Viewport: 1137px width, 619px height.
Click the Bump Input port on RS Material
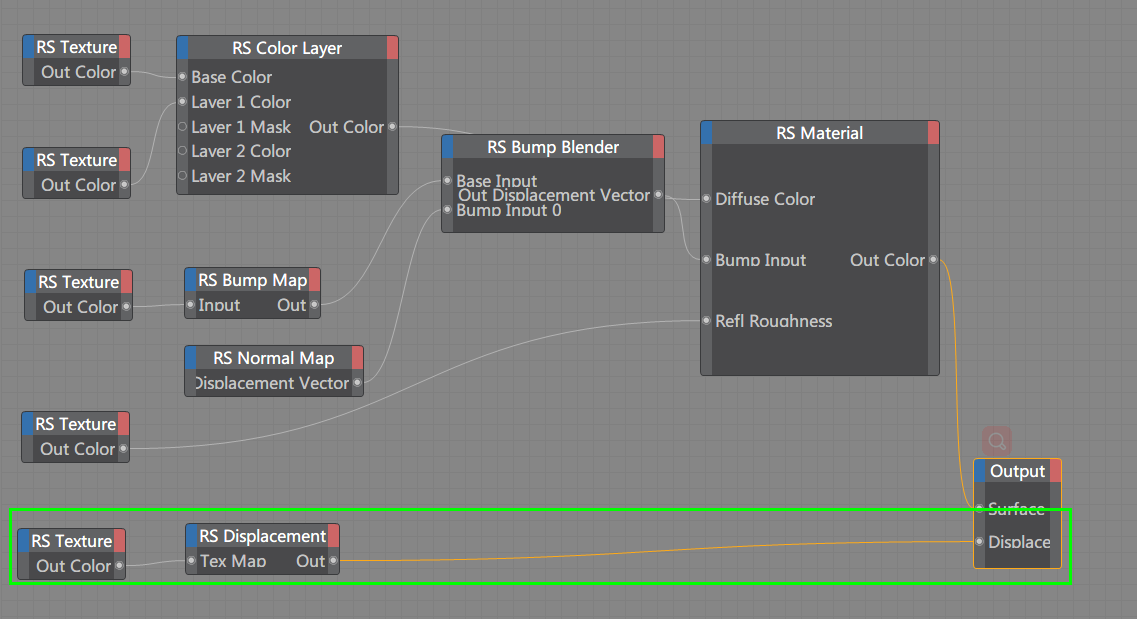tap(707, 260)
